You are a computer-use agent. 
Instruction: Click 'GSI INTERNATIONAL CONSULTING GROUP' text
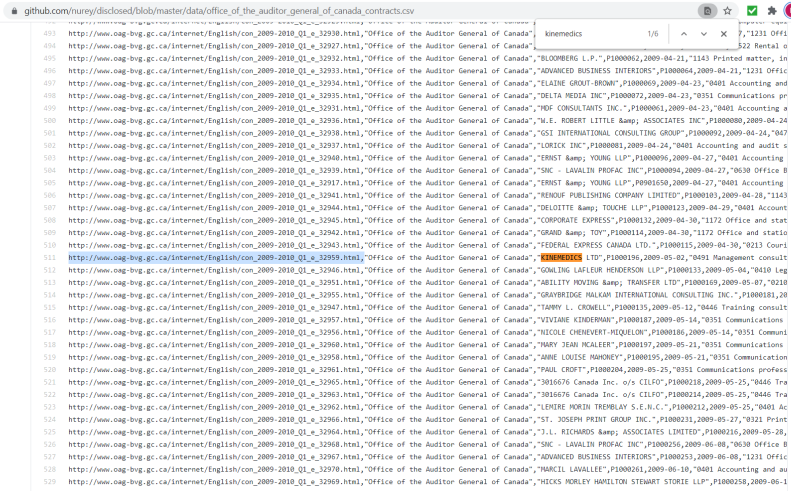pyautogui.click(x=610, y=133)
